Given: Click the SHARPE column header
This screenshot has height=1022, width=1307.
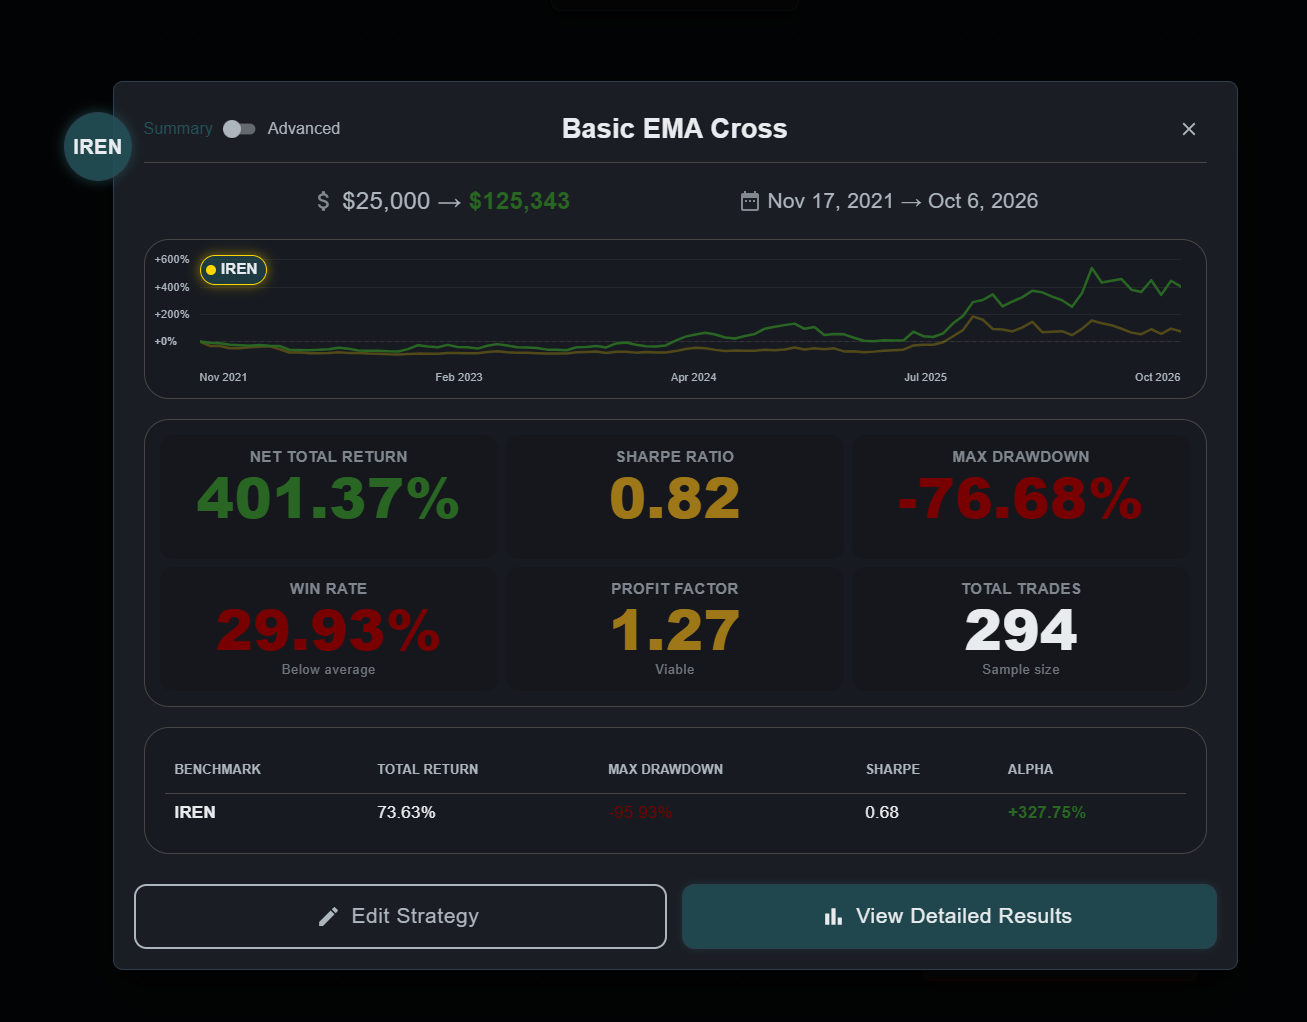Looking at the screenshot, I should click(893, 769).
